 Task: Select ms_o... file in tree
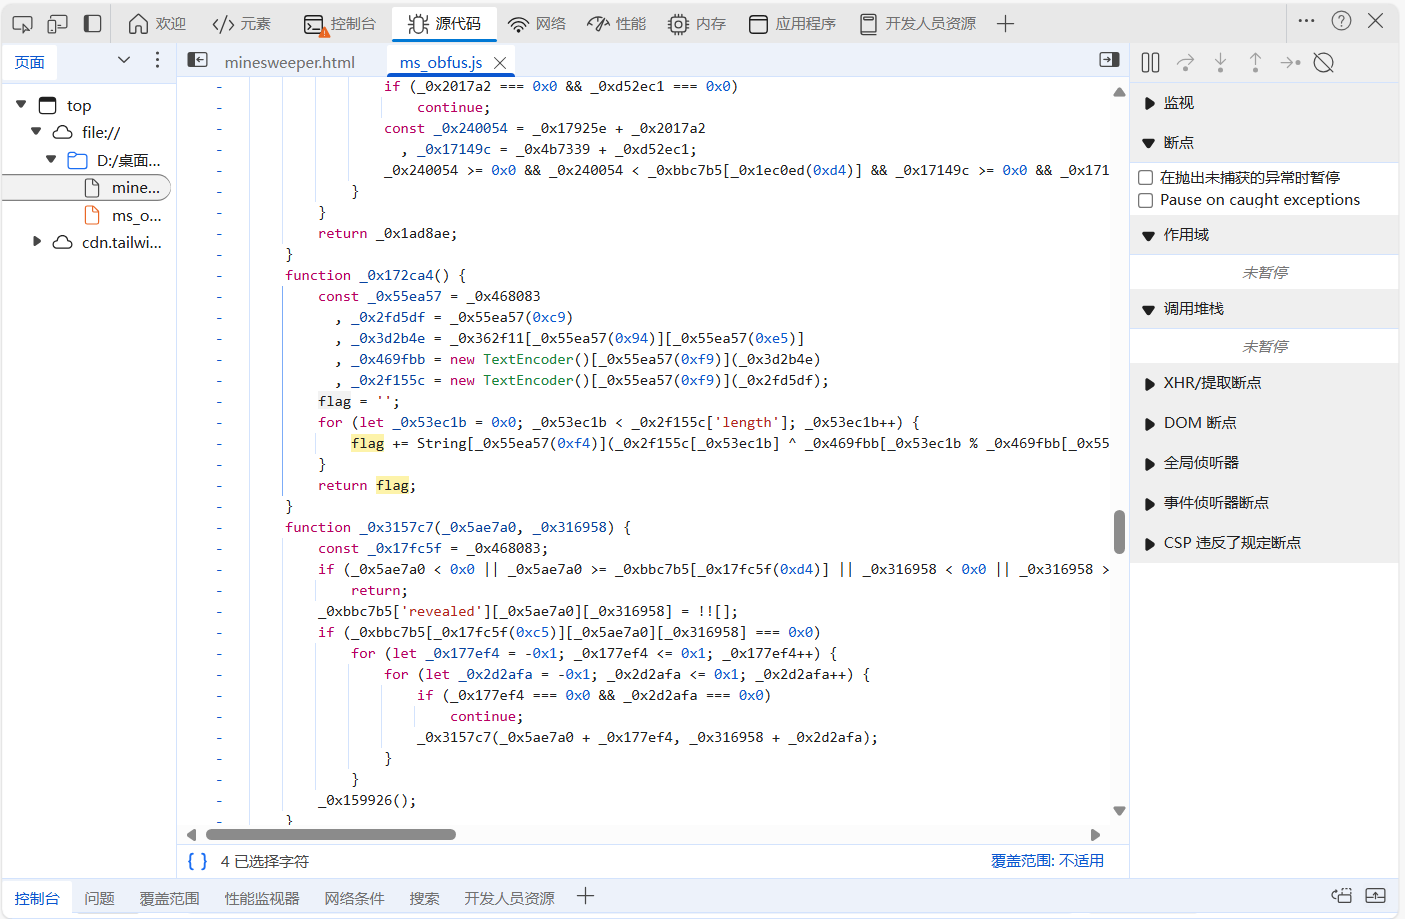[x=135, y=216]
